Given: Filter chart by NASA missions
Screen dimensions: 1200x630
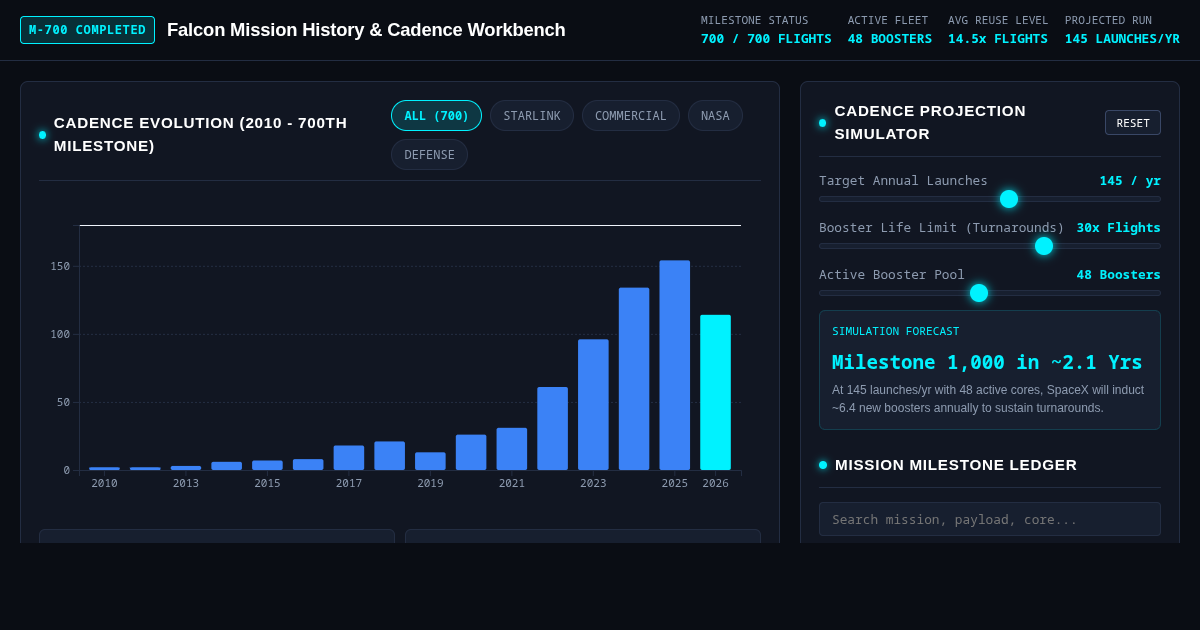Looking at the screenshot, I should pyautogui.click(x=715, y=116).
